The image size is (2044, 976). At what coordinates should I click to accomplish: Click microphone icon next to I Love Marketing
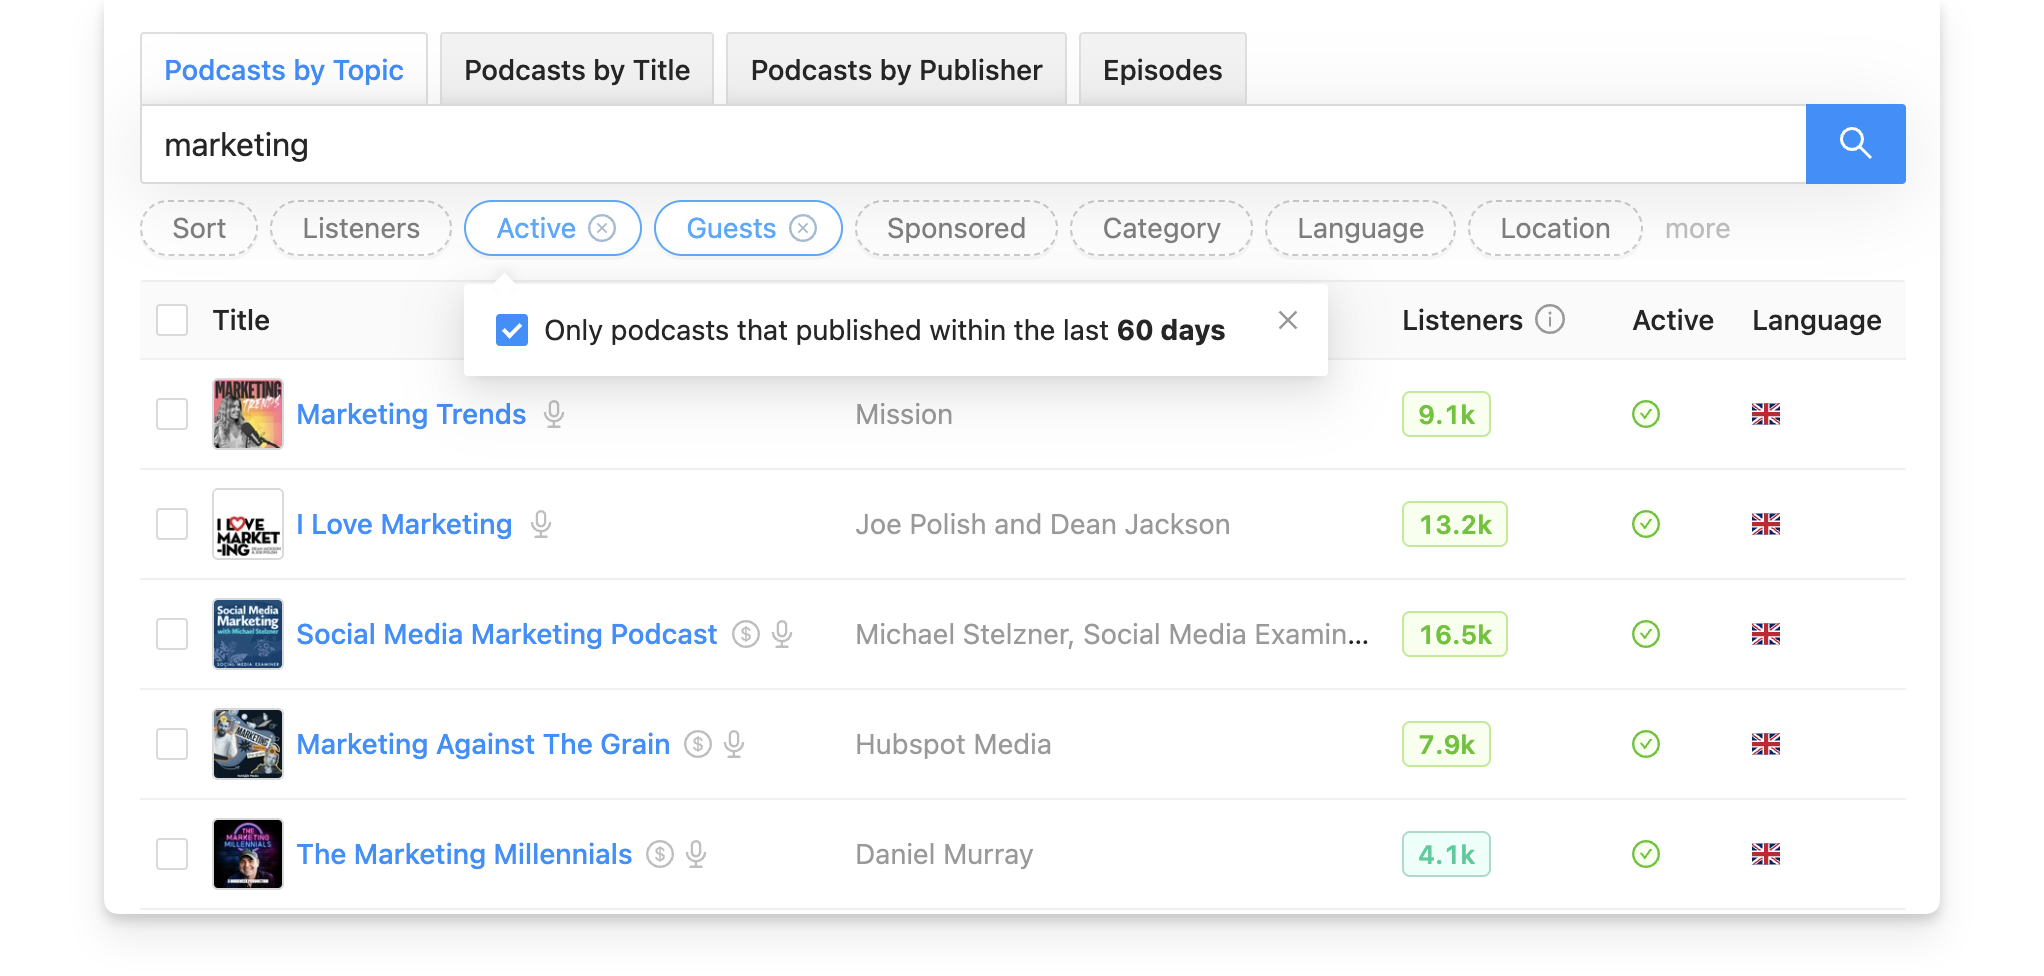pyautogui.click(x=541, y=524)
